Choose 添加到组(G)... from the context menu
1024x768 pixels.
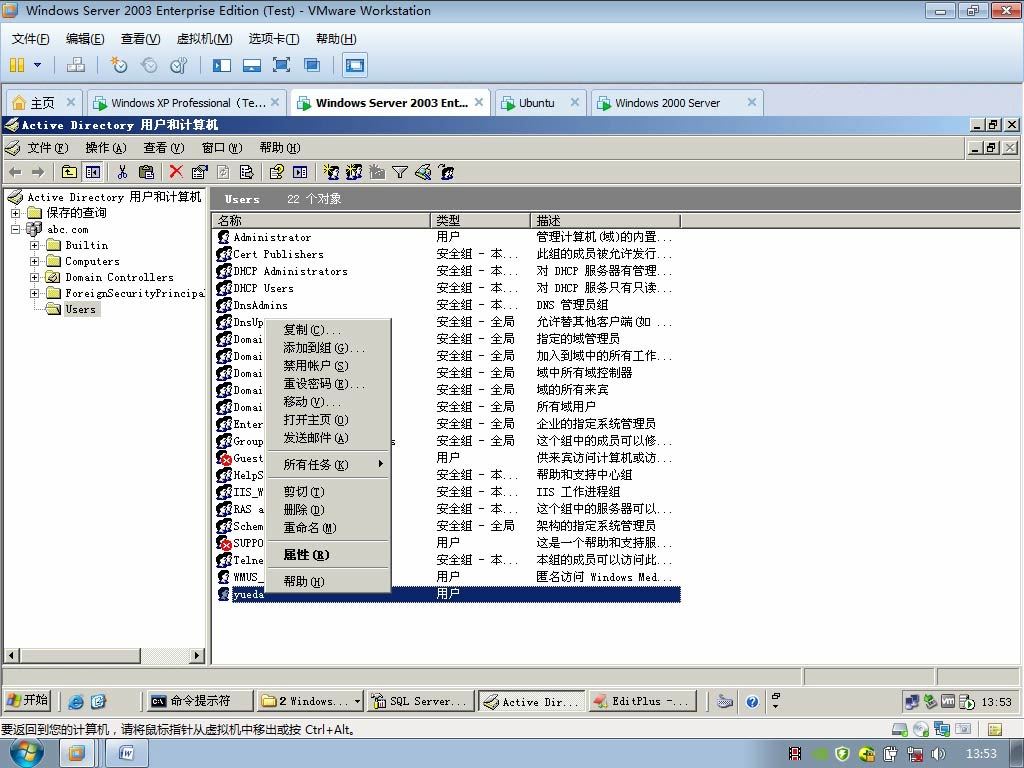tap(328, 348)
